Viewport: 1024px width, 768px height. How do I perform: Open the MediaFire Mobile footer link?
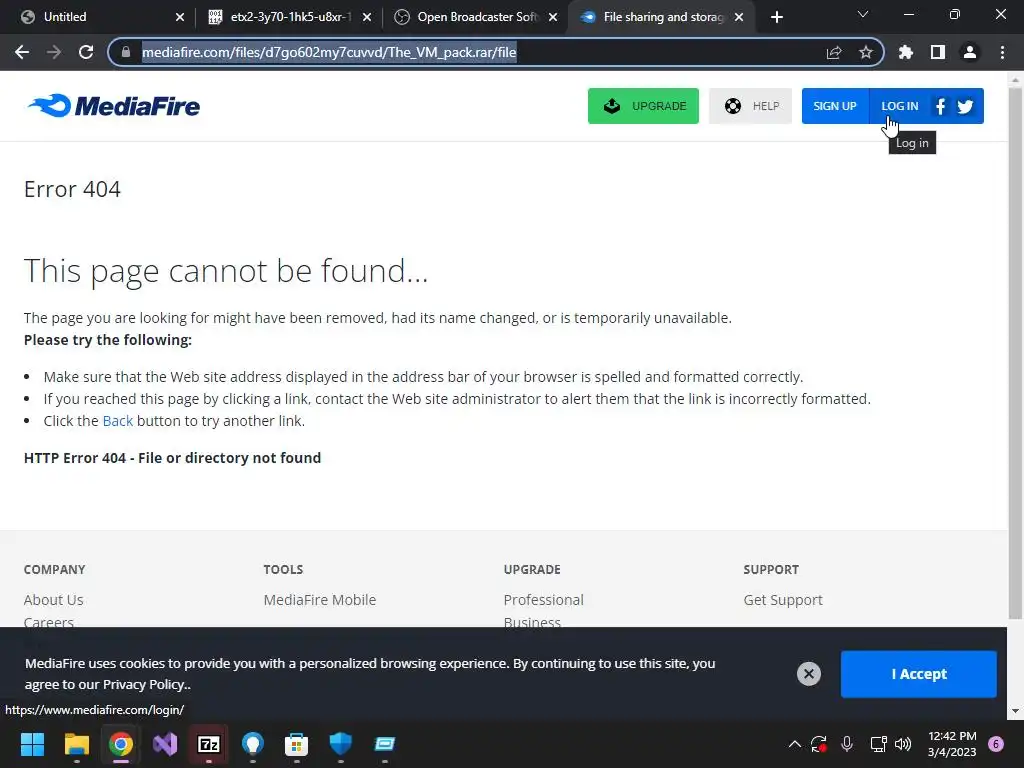(x=319, y=600)
